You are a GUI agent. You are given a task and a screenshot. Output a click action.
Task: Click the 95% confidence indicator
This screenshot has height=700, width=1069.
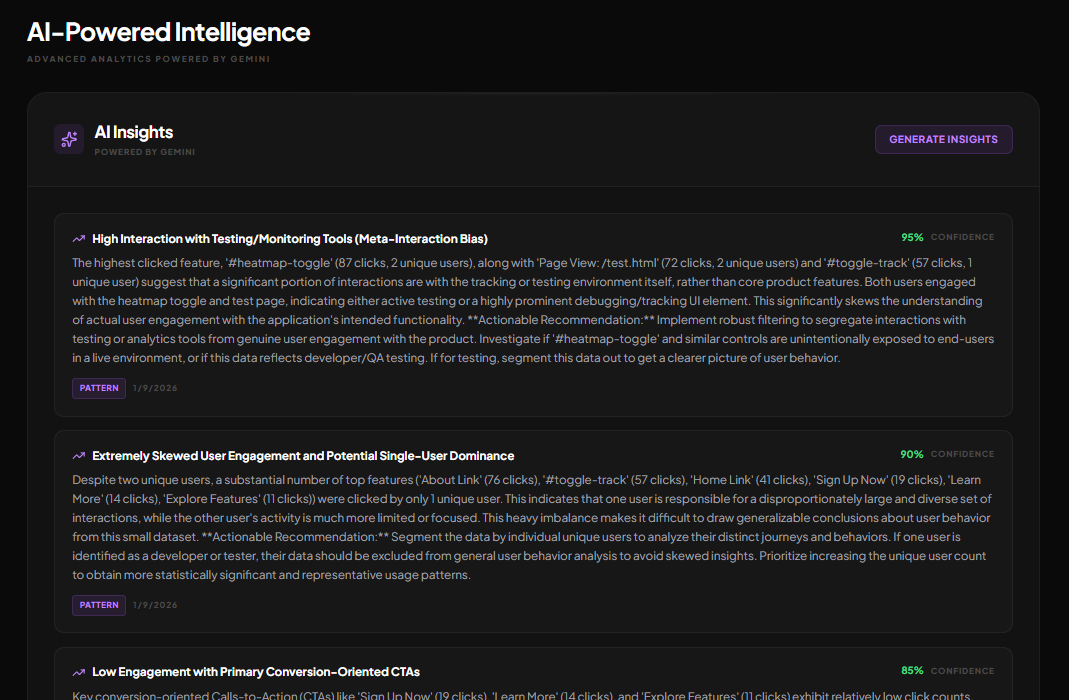click(912, 237)
